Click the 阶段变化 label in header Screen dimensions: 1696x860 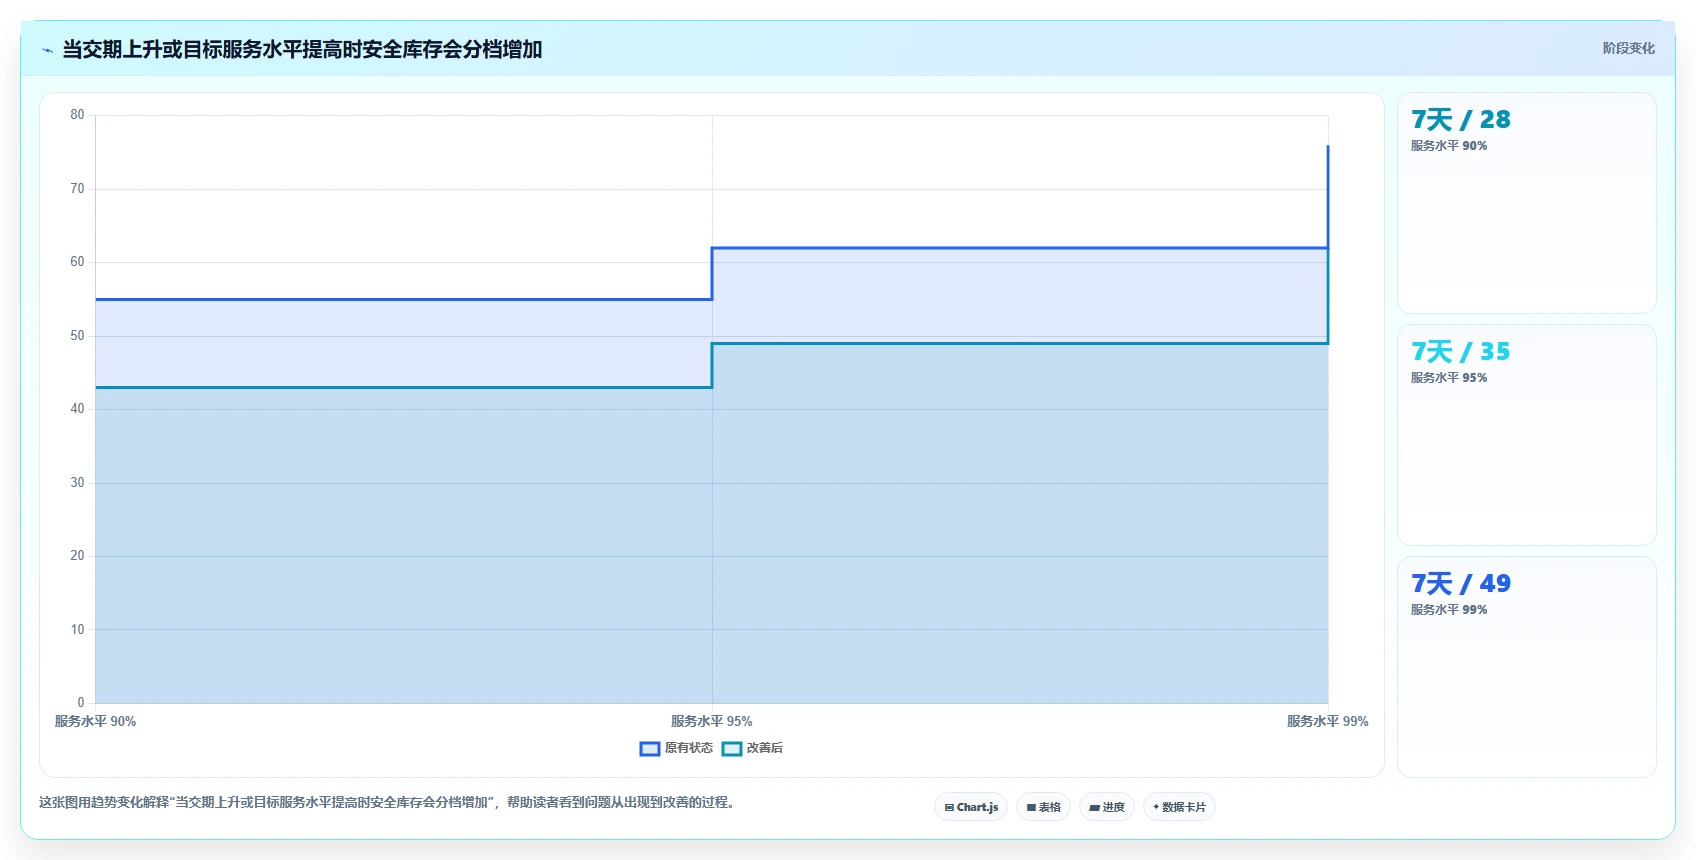pyautogui.click(x=1628, y=48)
